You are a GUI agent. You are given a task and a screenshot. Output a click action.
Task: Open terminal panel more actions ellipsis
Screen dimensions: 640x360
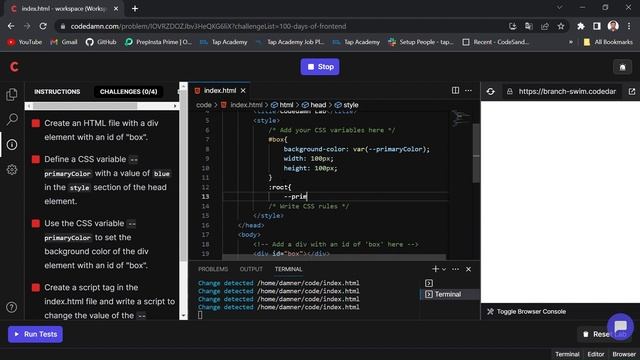click(456, 269)
